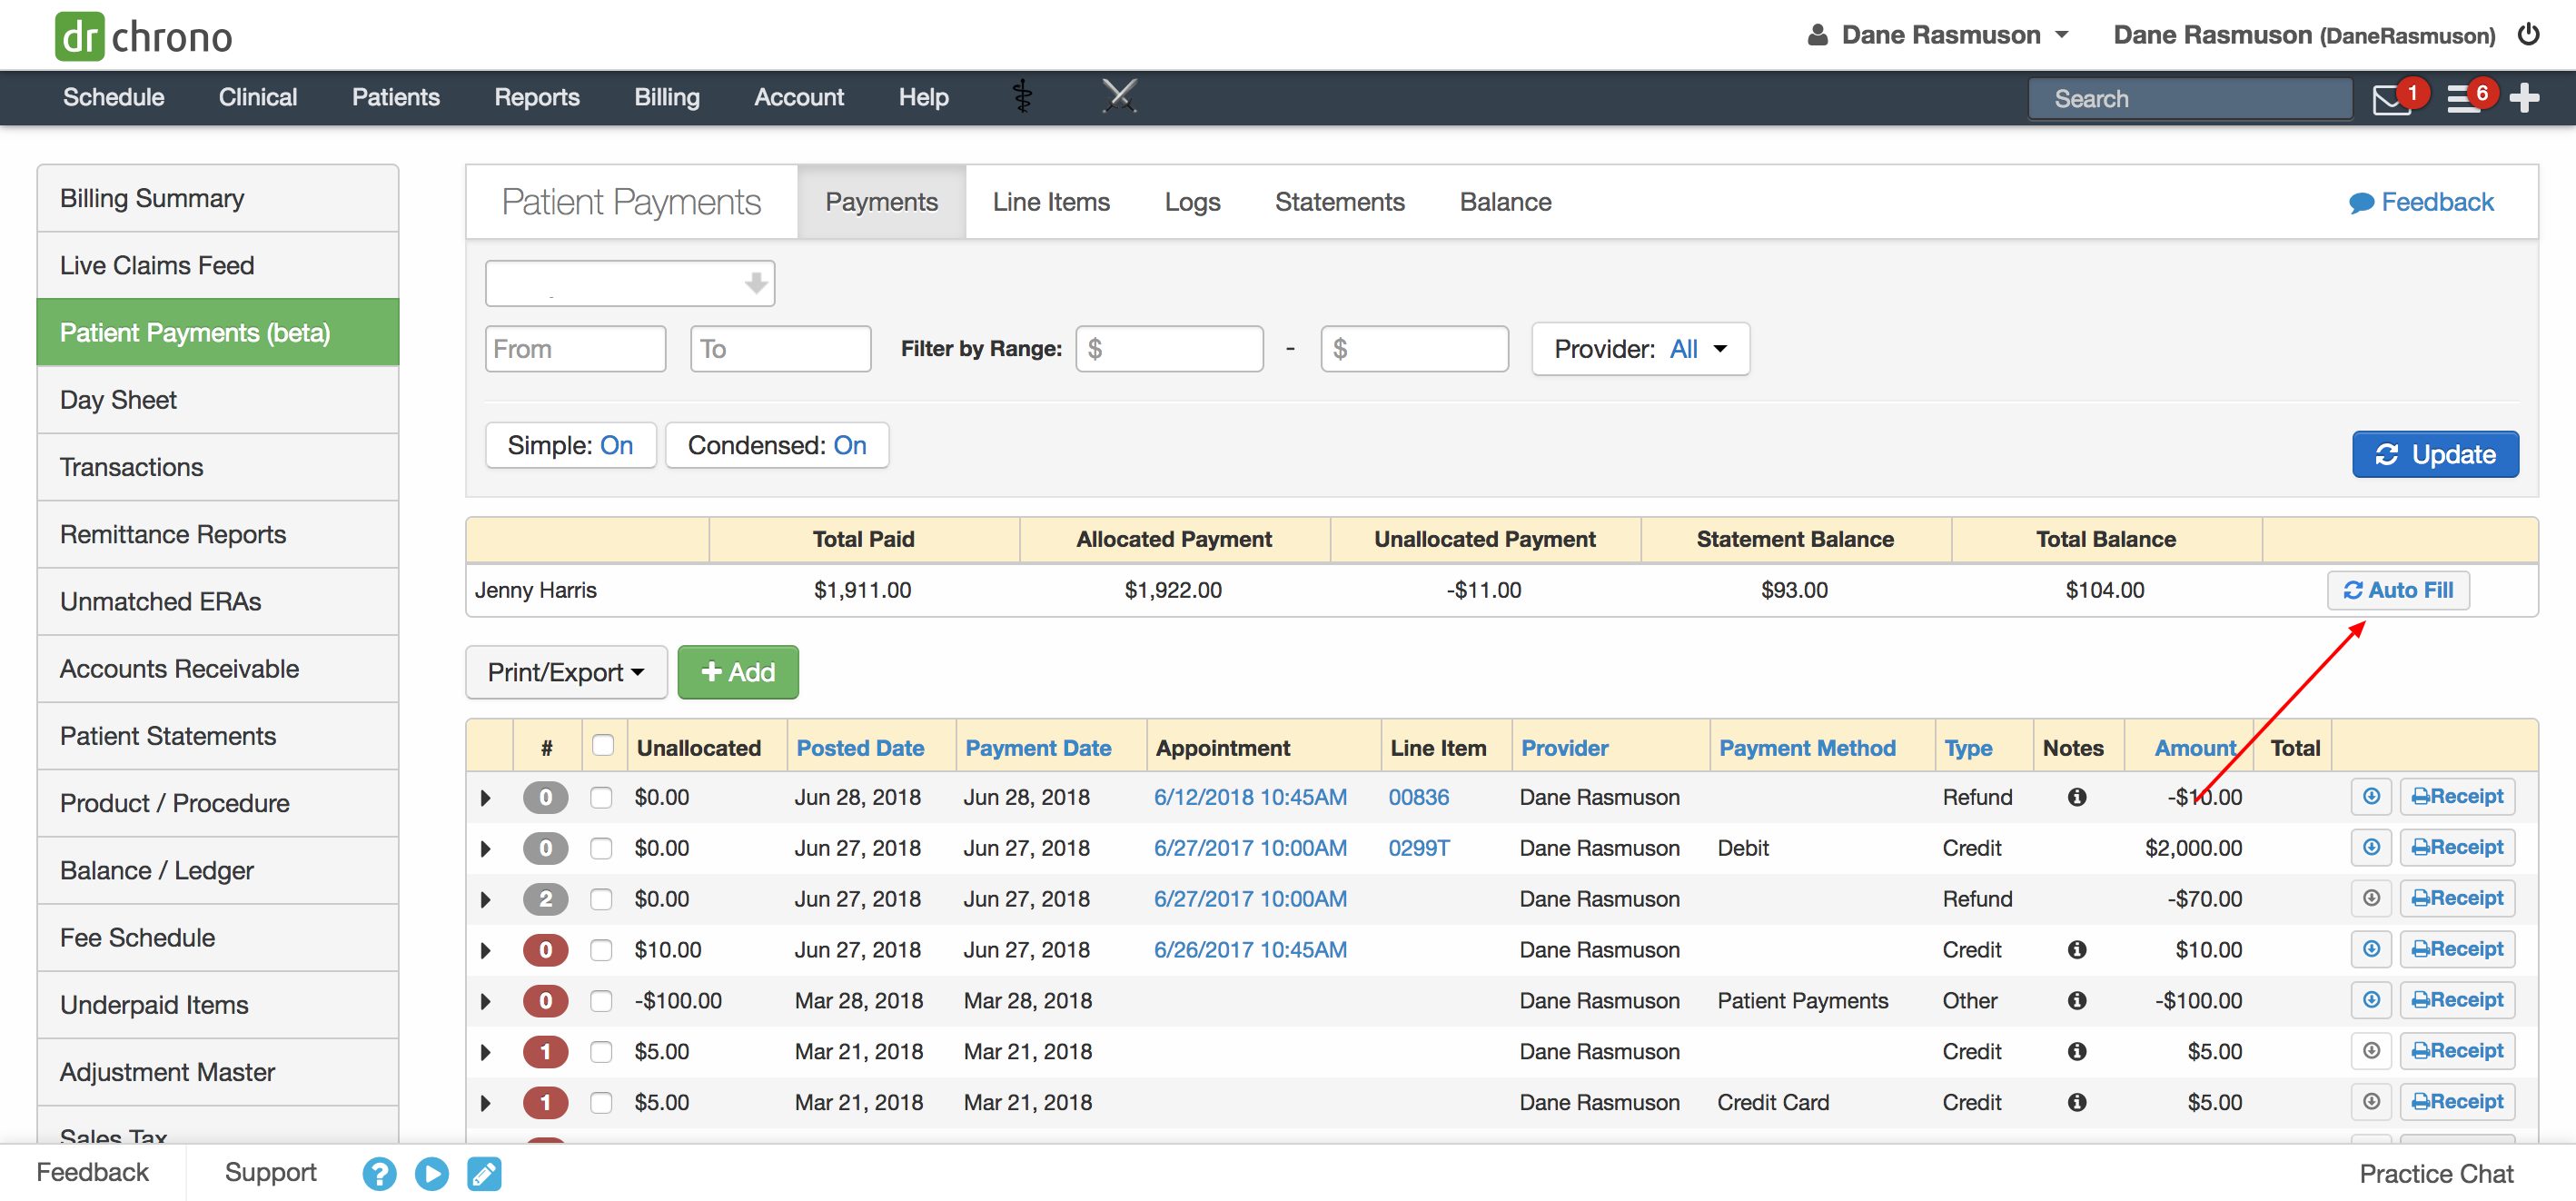
Task: Click the blue Update button
Action: coord(2435,455)
